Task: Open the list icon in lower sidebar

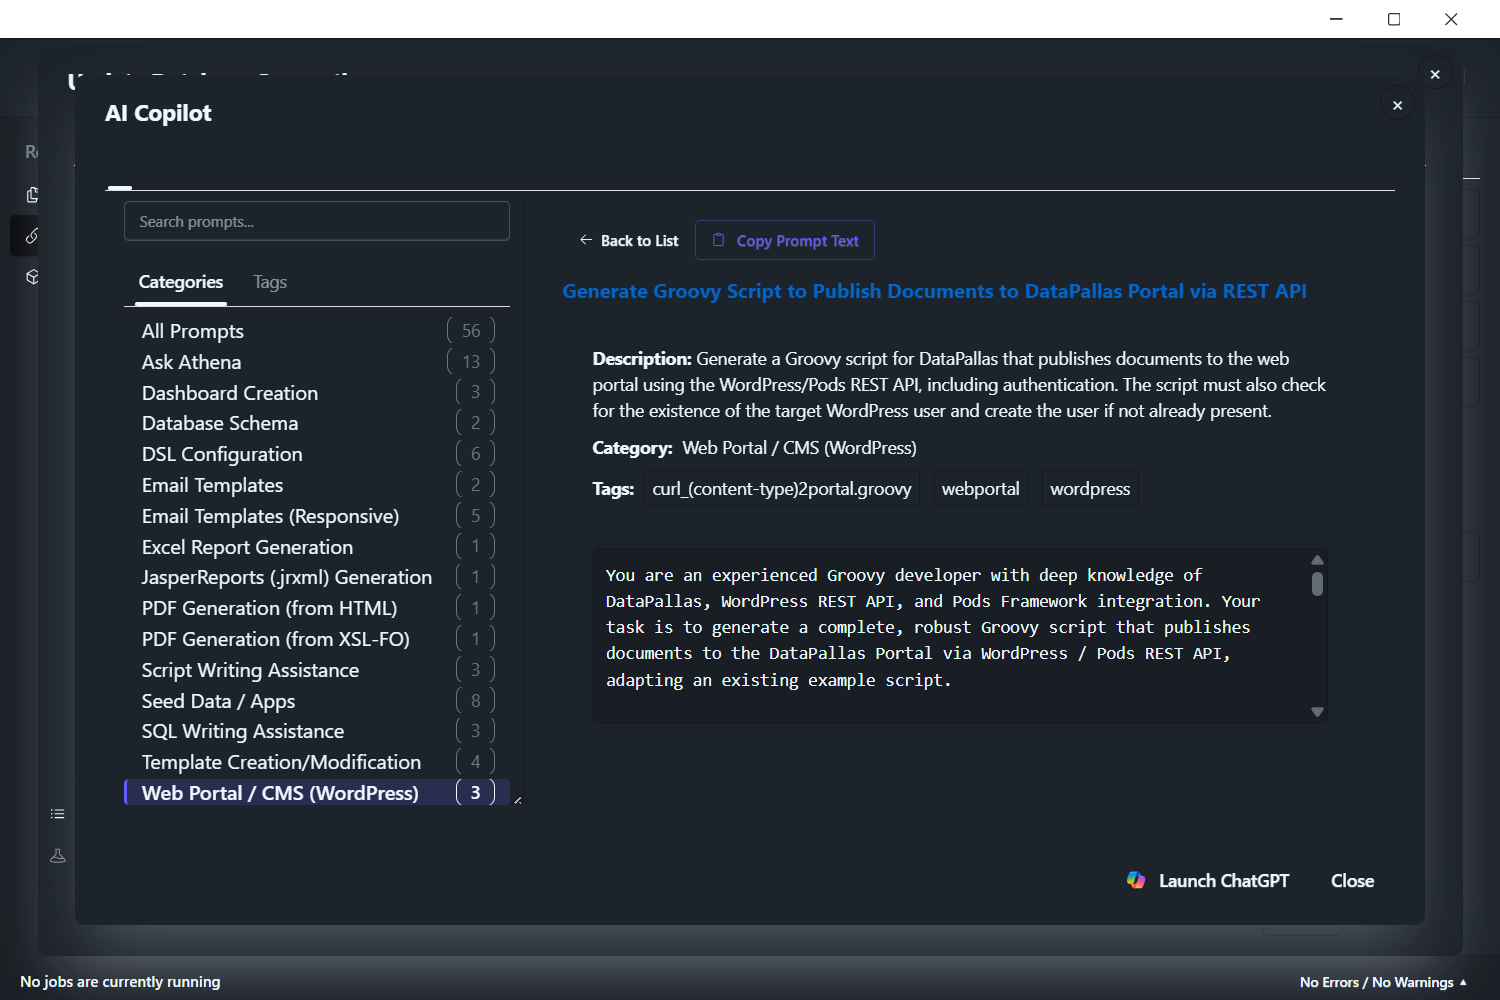Action: click(x=58, y=814)
